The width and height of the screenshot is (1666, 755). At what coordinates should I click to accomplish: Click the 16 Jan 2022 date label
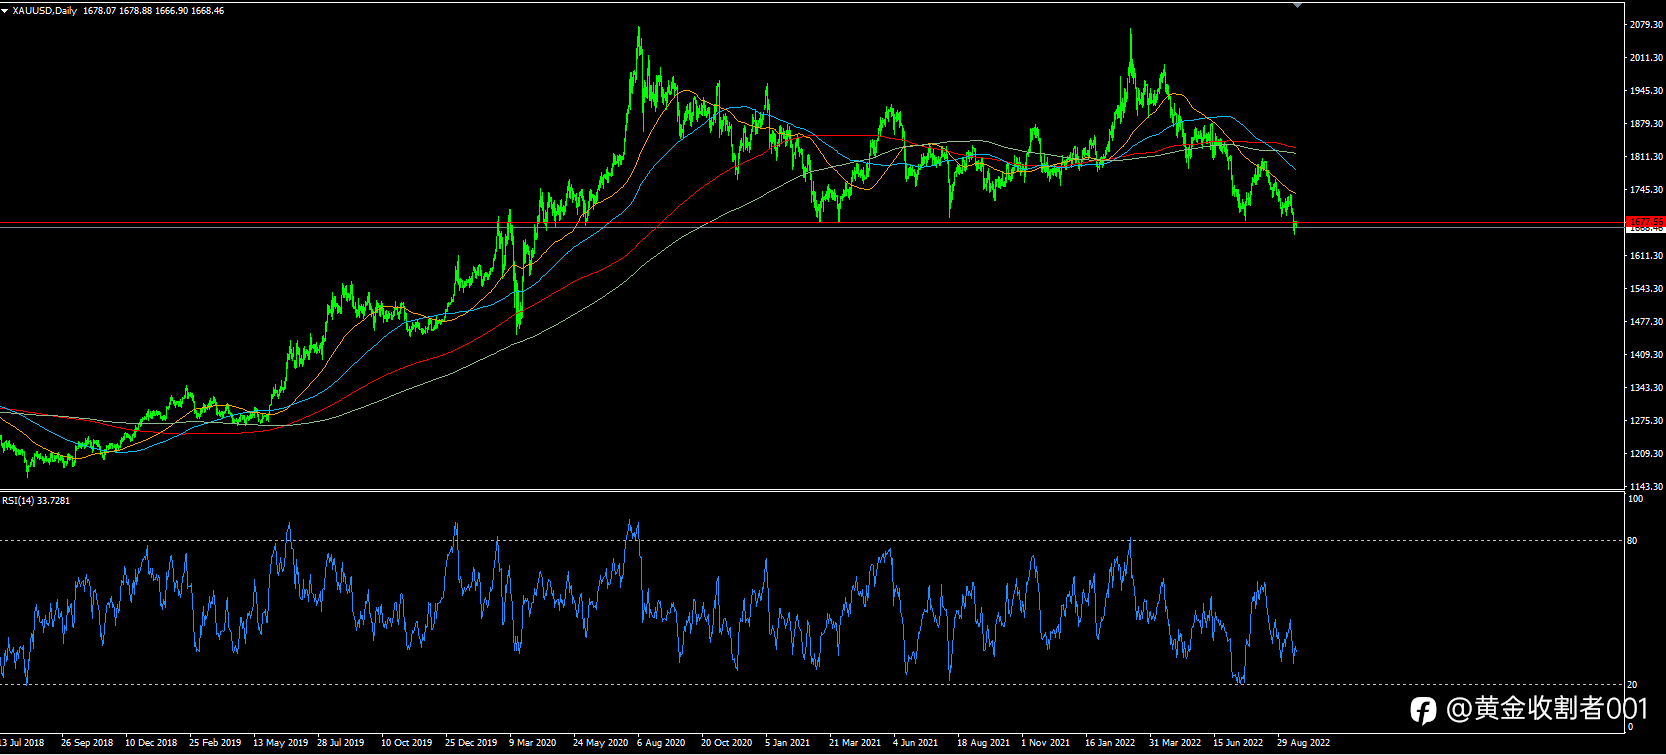1110,743
